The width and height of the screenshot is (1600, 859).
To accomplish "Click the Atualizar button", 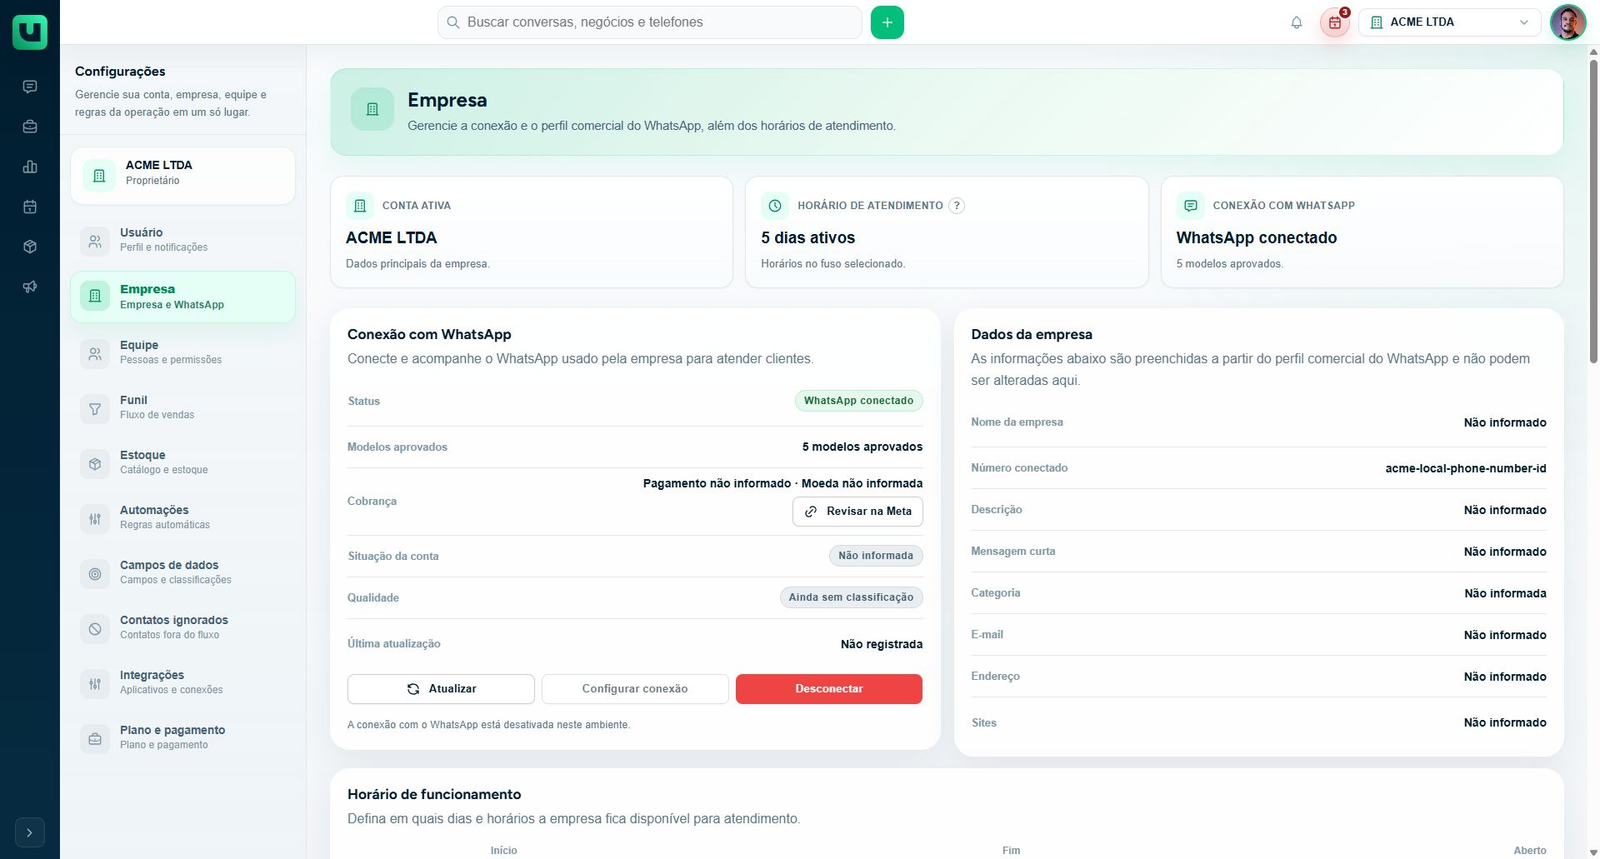I will (x=441, y=689).
